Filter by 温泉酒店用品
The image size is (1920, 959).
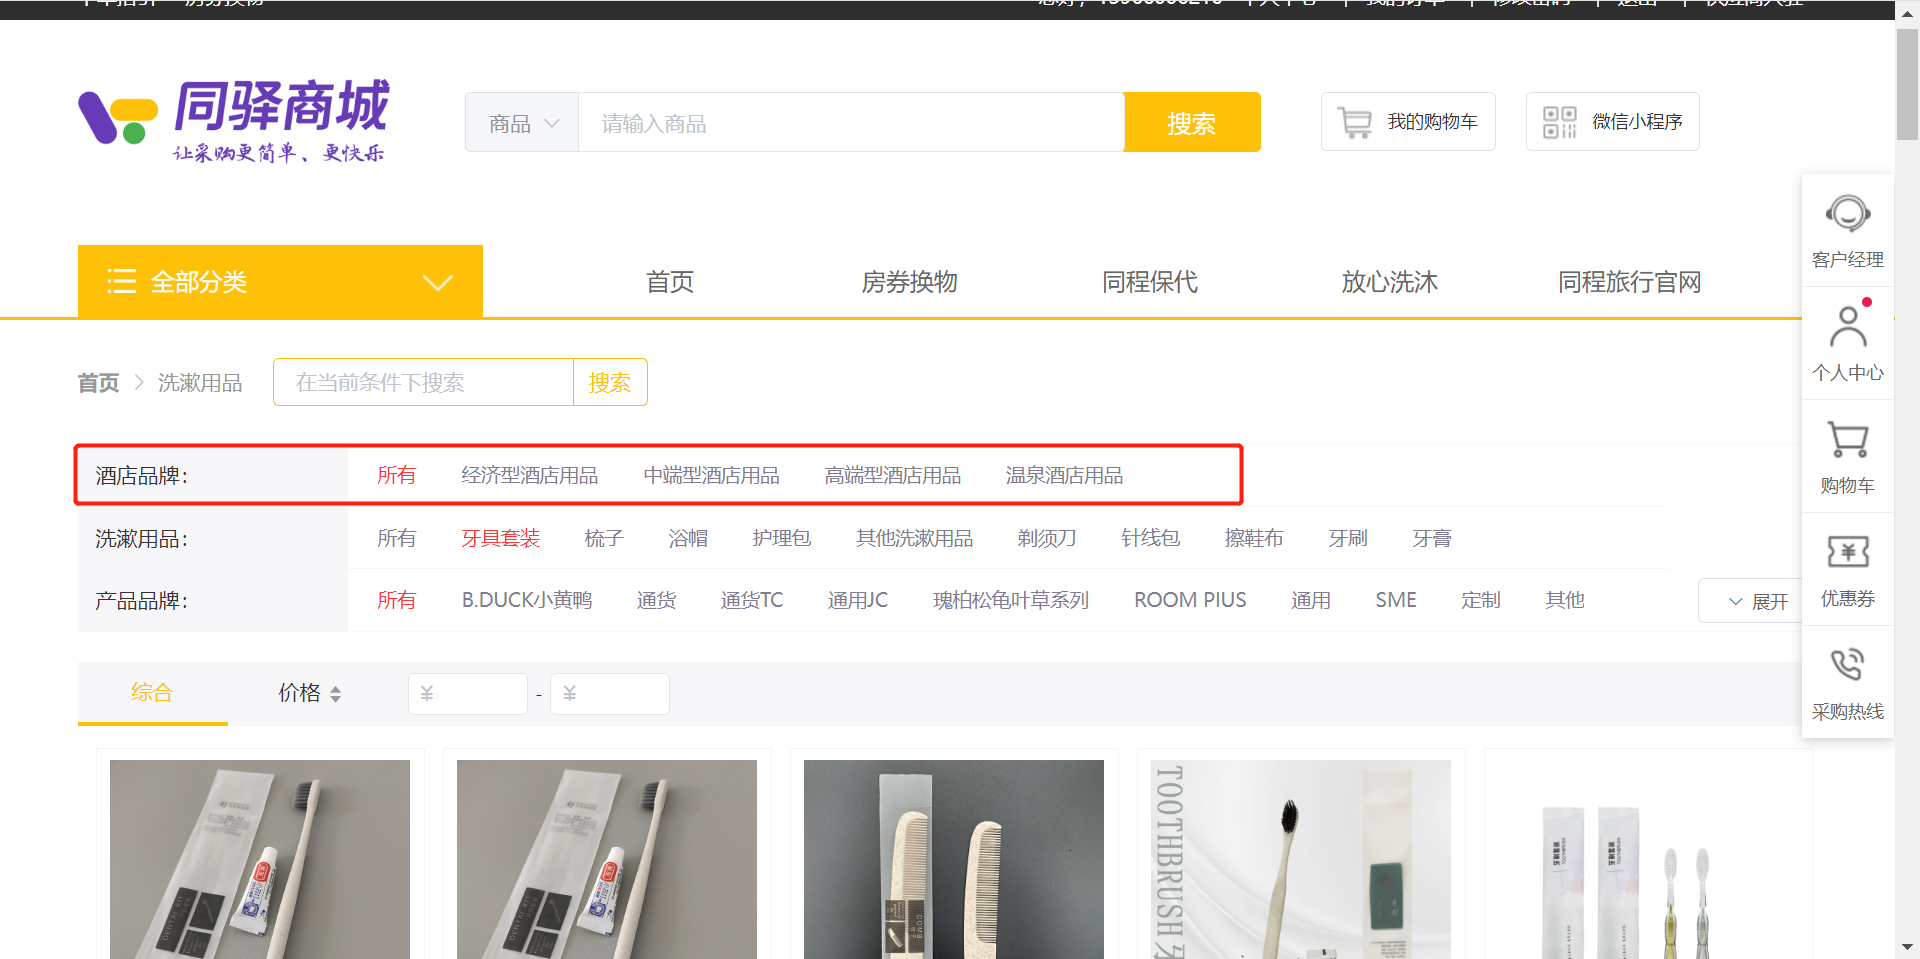1065,476
